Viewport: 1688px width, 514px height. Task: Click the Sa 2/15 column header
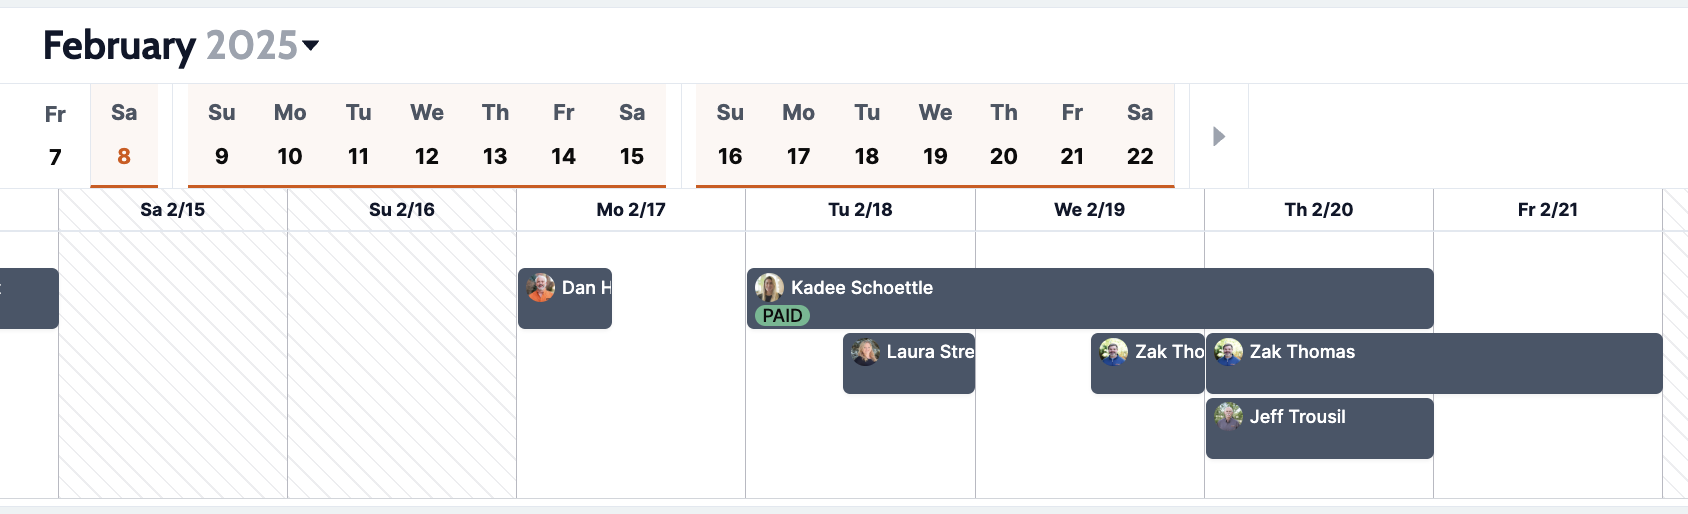(x=173, y=210)
